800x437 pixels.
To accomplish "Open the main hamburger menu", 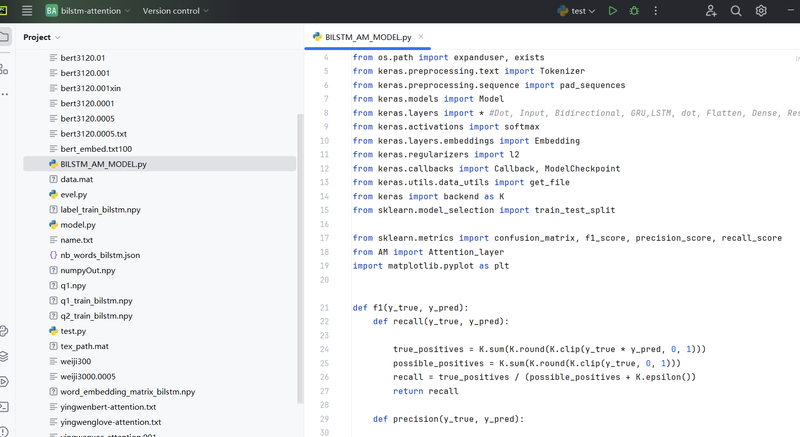I will pyautogui.click(x=27, y=11).
